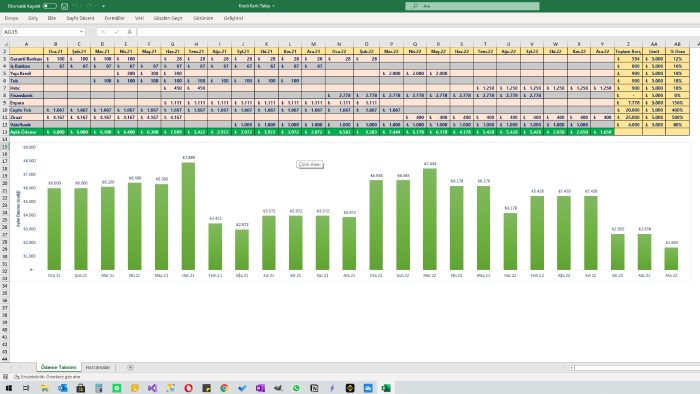
Task: Click inside the formula bar
Action: pos(418,32)
